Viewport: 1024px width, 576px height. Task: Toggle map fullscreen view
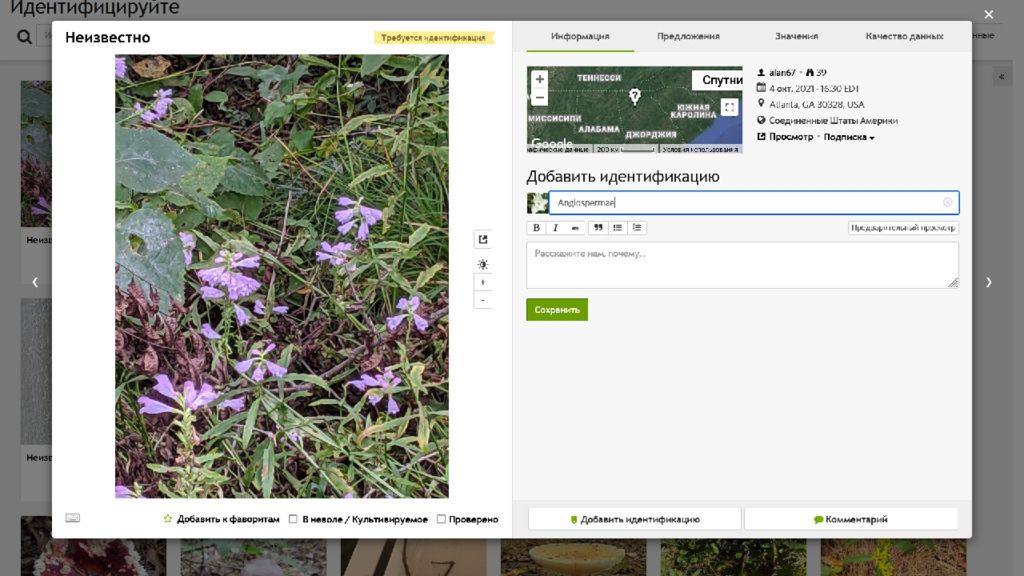pos(729,107)
